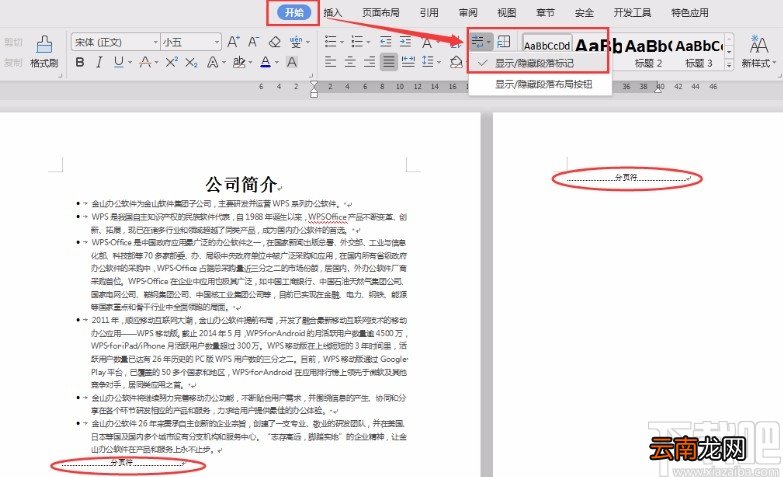Image resolution: width=783 pixels, height=477 pixels.
Task: Click the line spacing icon
Action: coord(427,62)
